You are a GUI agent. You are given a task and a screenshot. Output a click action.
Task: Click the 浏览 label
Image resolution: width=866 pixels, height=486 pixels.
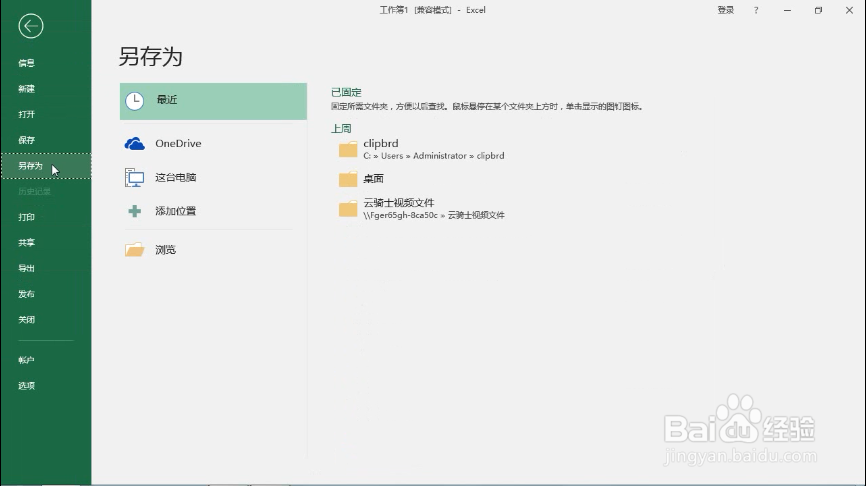(x=166, y=250)
